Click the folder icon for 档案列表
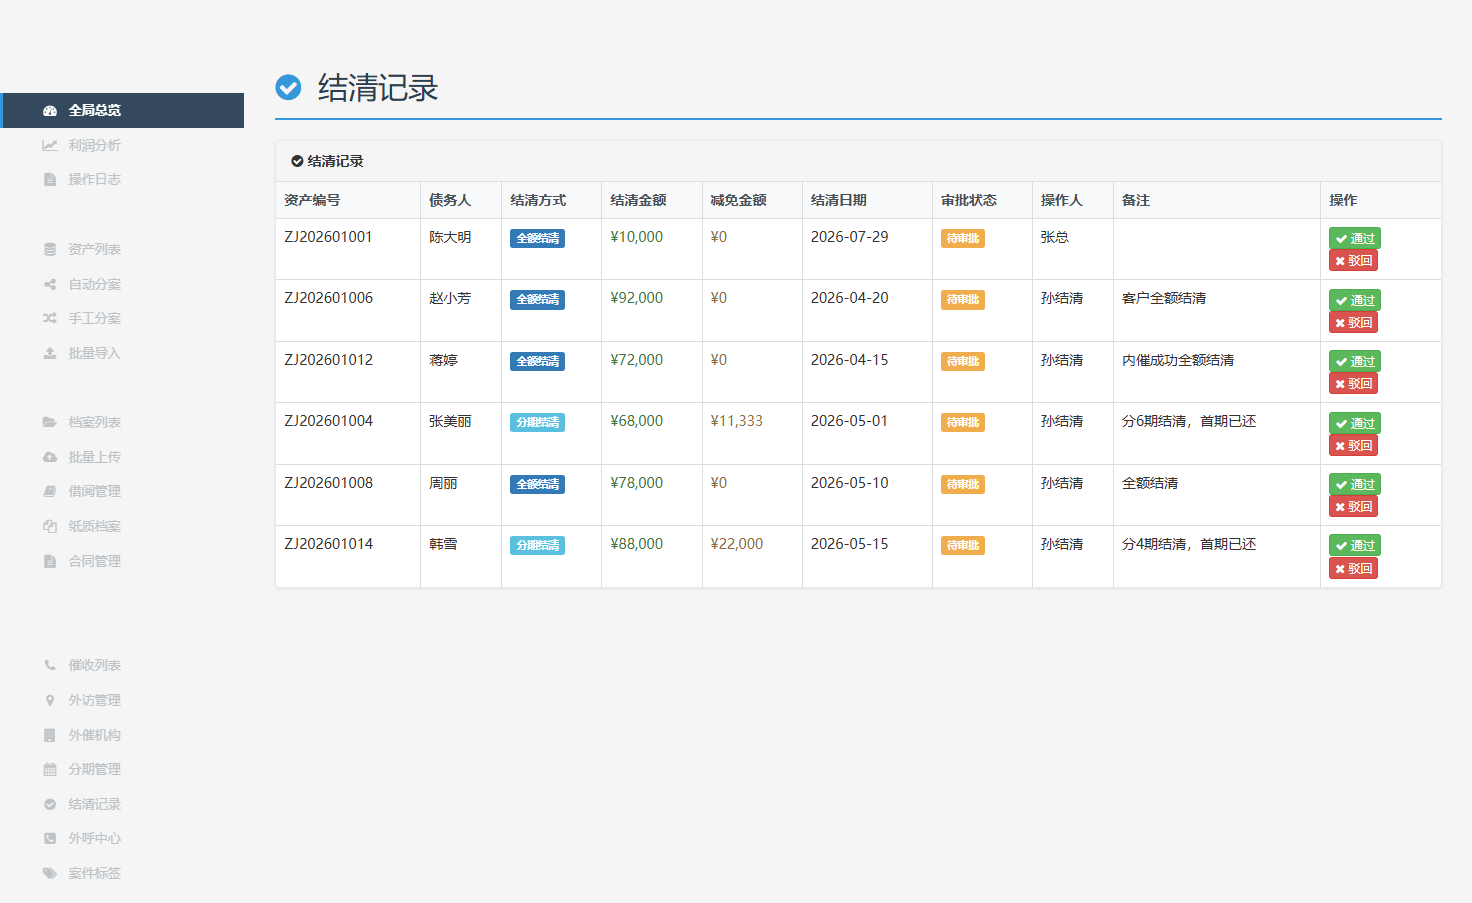This screenshot has width=1472, height=903. [x=50, y=422]
